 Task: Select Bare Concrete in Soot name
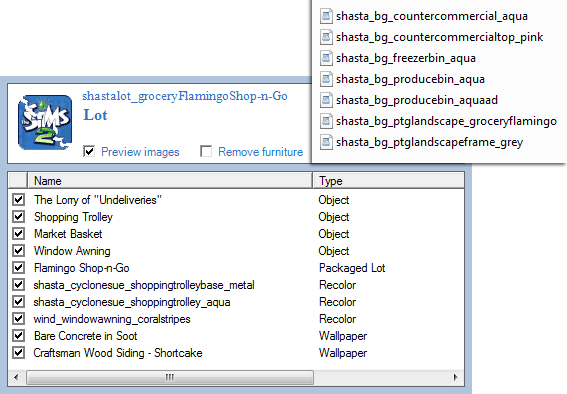[85, 336]
